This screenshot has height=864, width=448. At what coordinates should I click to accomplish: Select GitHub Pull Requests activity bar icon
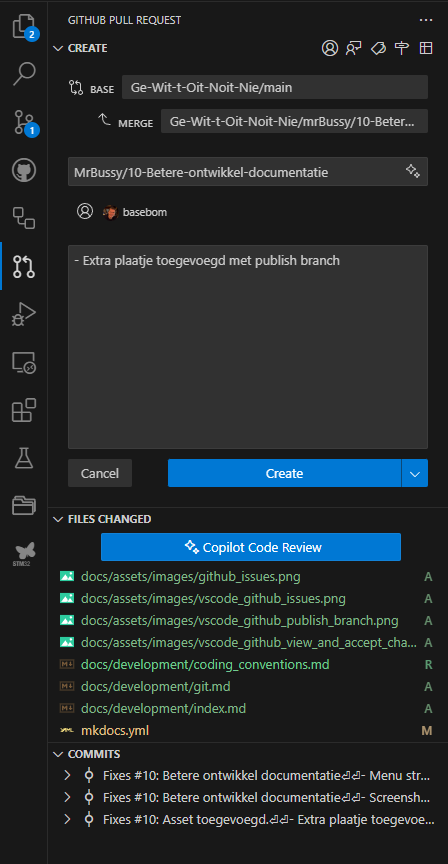[x=24, y=266]
